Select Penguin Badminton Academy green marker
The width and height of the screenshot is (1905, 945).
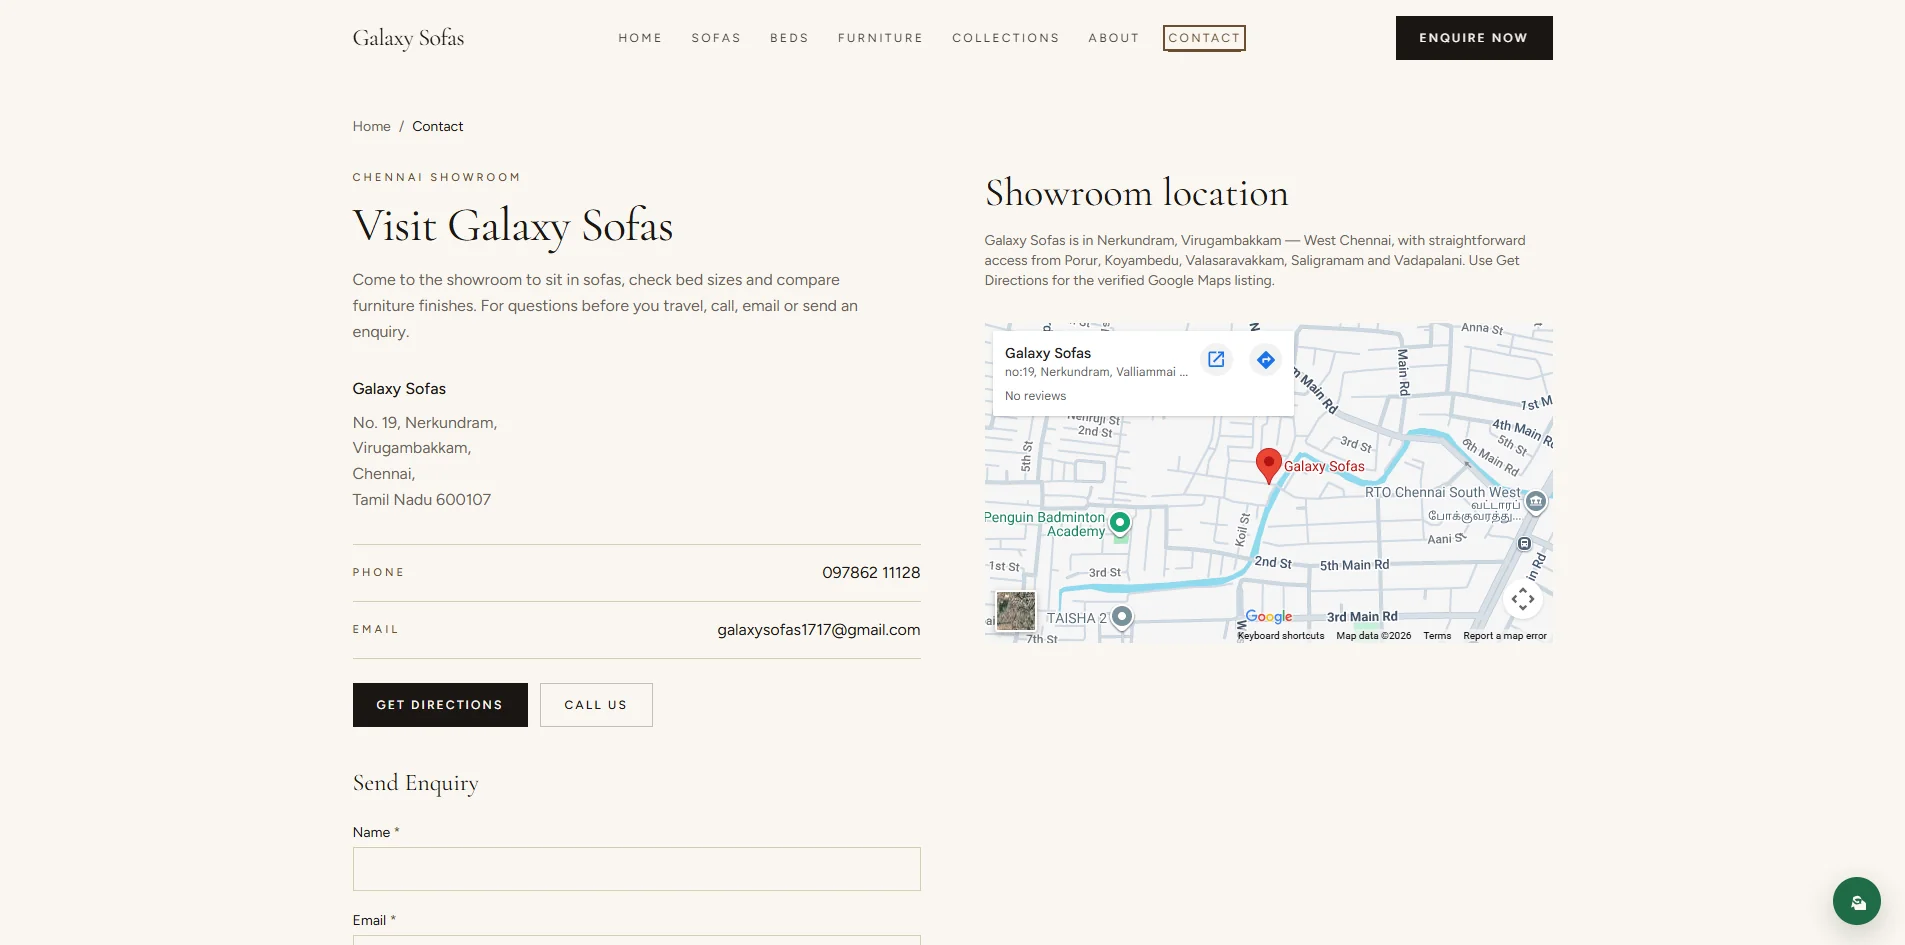coord(1120,522)
